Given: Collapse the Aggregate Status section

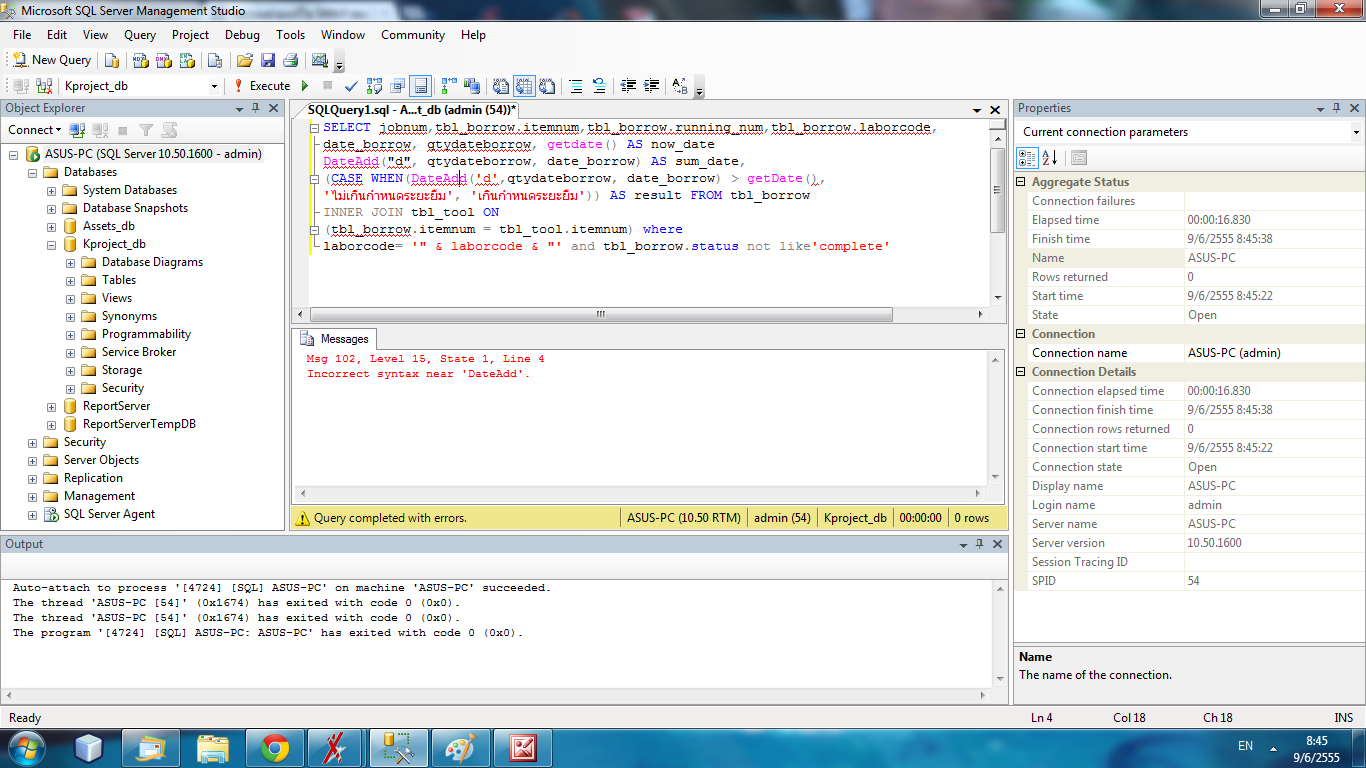Looking at the screenshot, I should point(1022,182).
